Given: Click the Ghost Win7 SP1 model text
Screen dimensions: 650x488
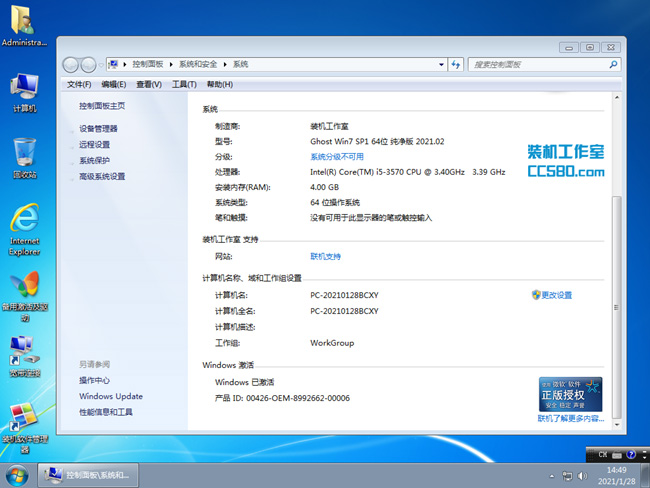Looking at the screenshot, I should click(x=377, y=141).
